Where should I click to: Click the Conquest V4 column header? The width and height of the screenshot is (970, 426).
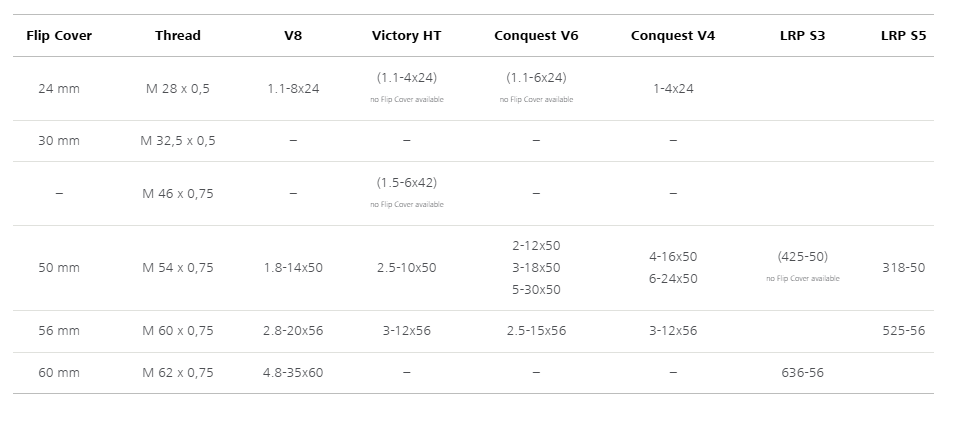[x=672, y=36]
